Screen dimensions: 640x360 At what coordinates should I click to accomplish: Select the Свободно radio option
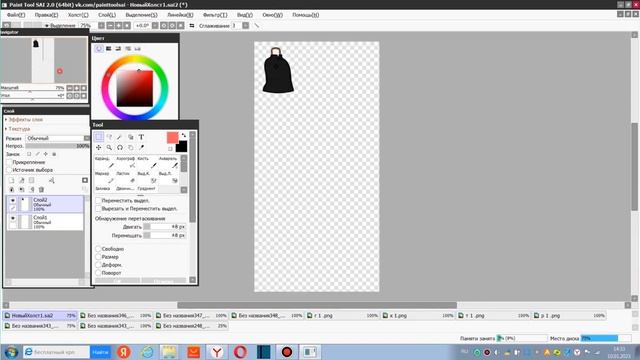(x=98, y=249)
